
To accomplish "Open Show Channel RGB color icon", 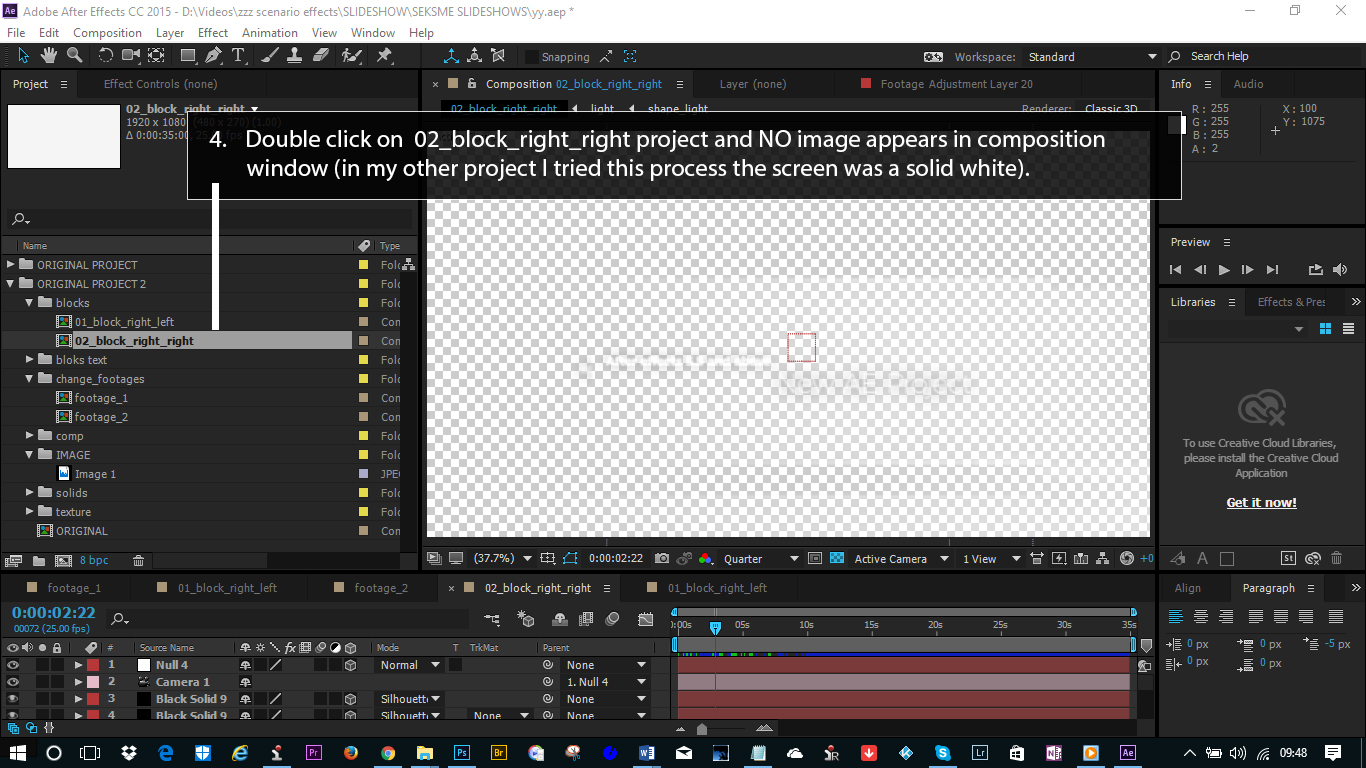I will [x=706, y=559].
